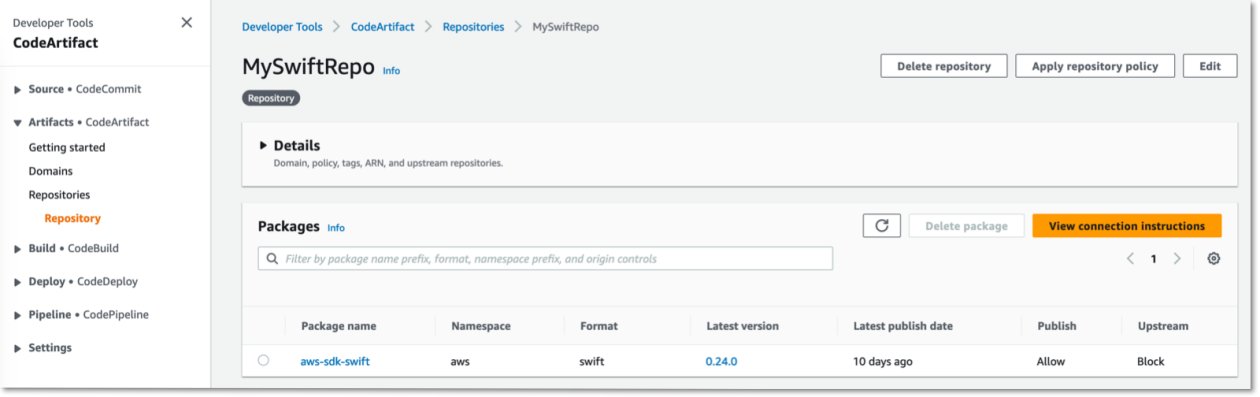
Task: Click the MySwiftRepo breadcrumb text
Action: [566, 27]
